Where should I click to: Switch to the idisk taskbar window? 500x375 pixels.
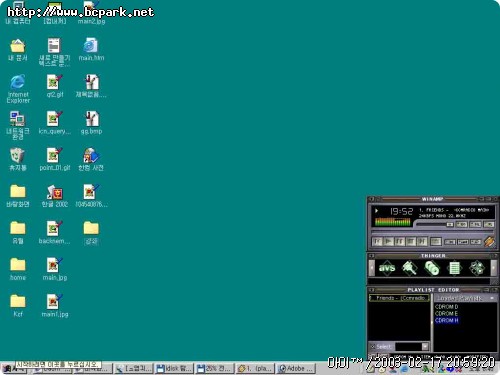point(174,369)
